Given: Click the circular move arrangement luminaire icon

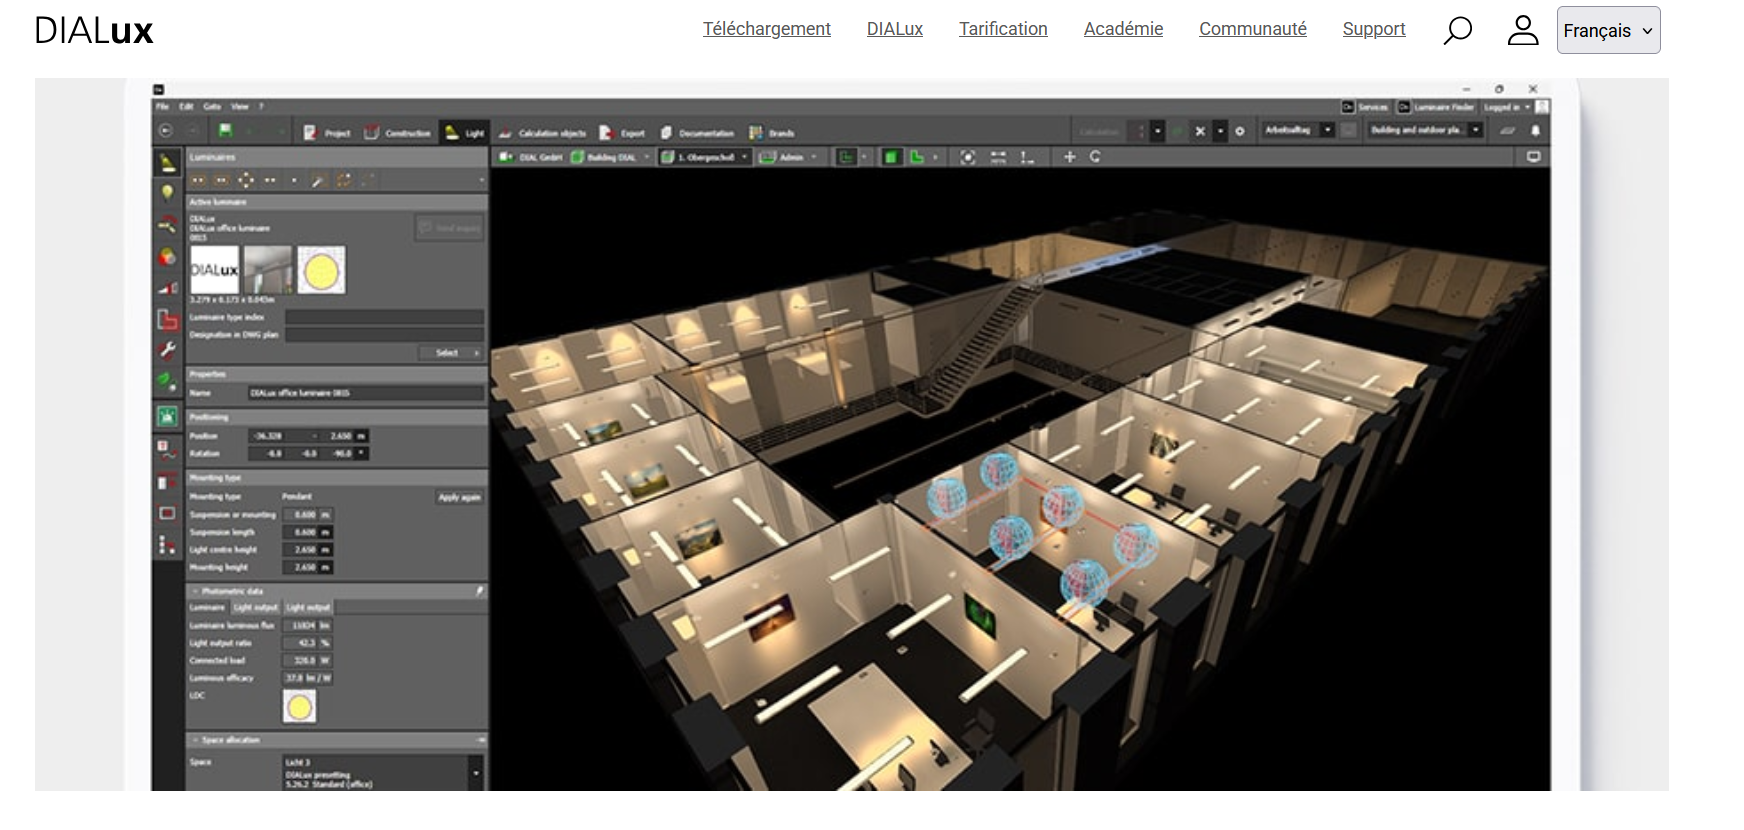Looking at the screenshot, I should coord(246,180).
